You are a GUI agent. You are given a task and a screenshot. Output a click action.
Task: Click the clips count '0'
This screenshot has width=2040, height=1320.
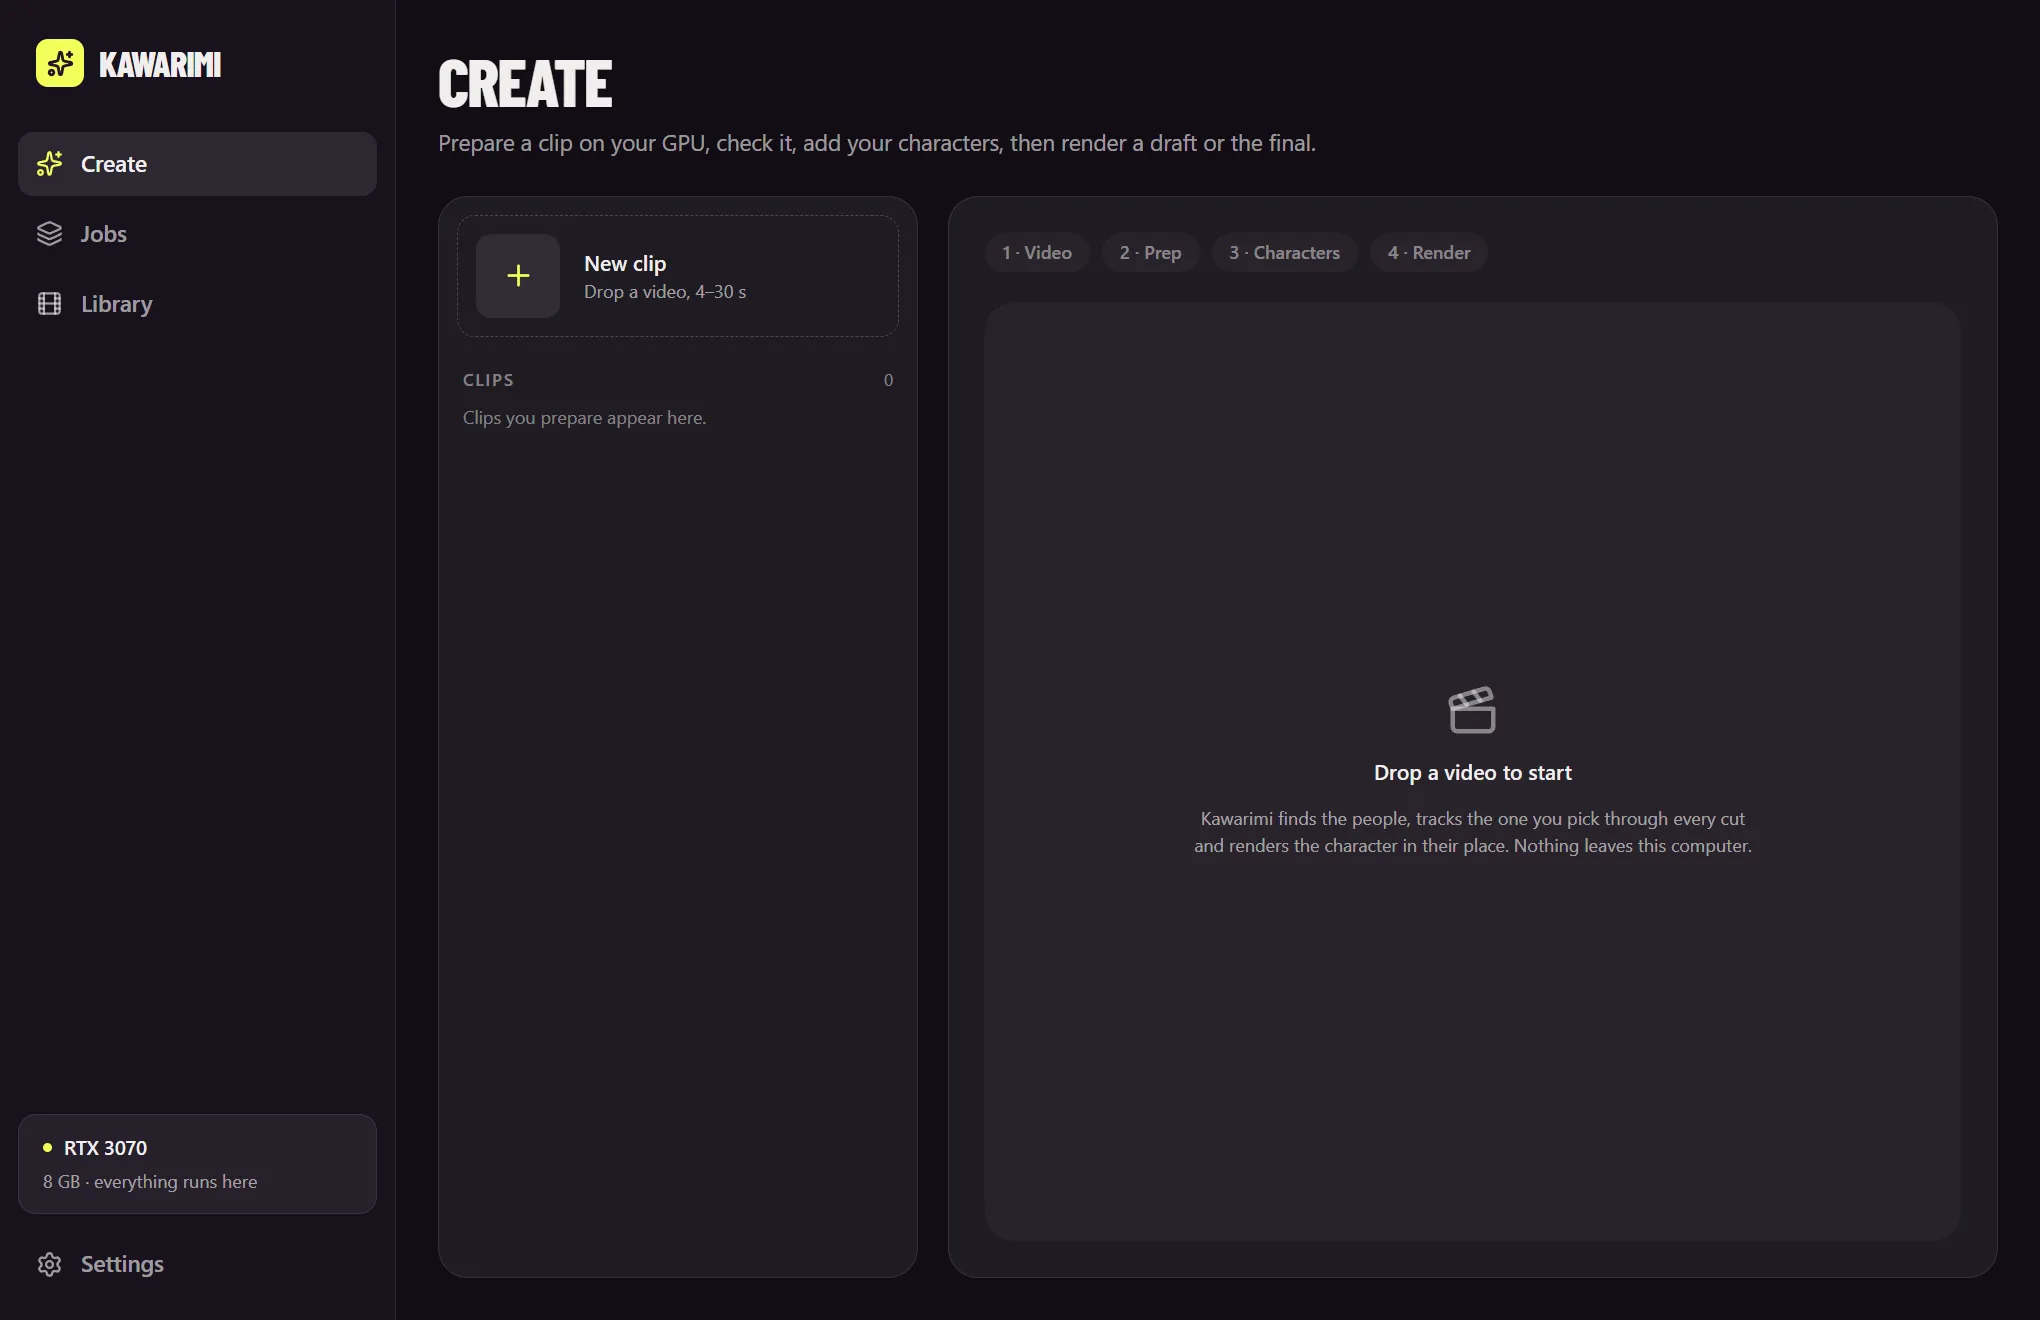pyautogui.click(x=888, y=380)
